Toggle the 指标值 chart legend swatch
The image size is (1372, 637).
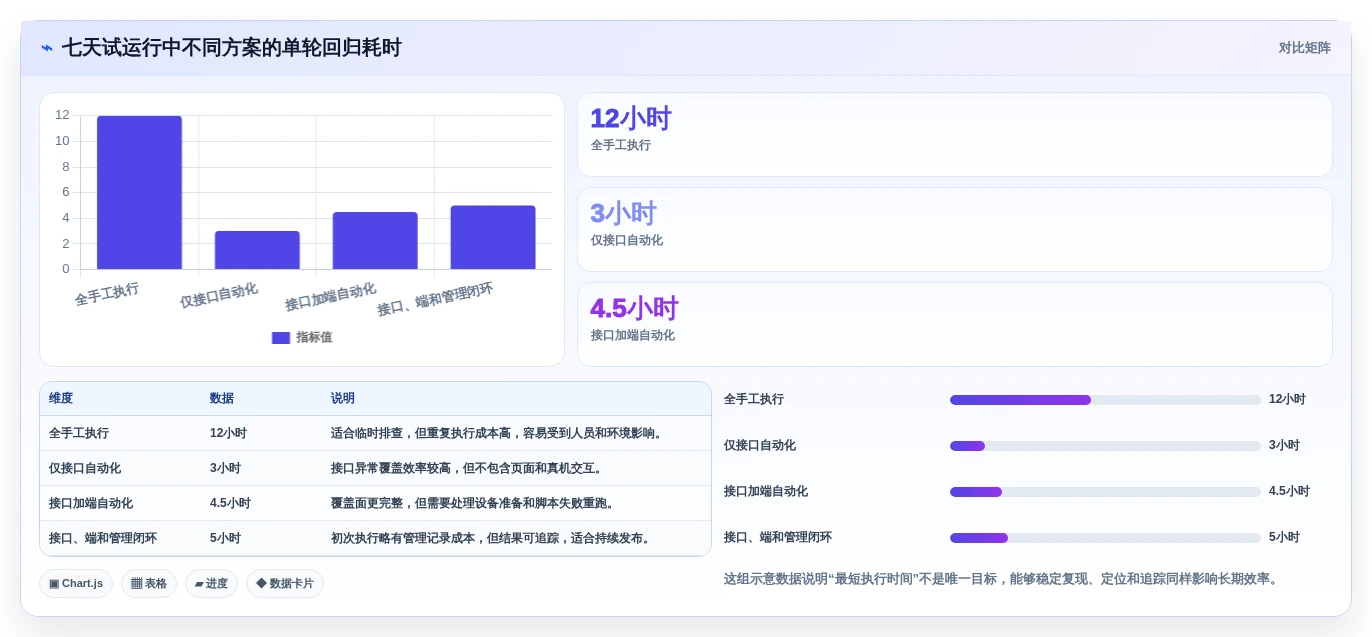[281, 338]
